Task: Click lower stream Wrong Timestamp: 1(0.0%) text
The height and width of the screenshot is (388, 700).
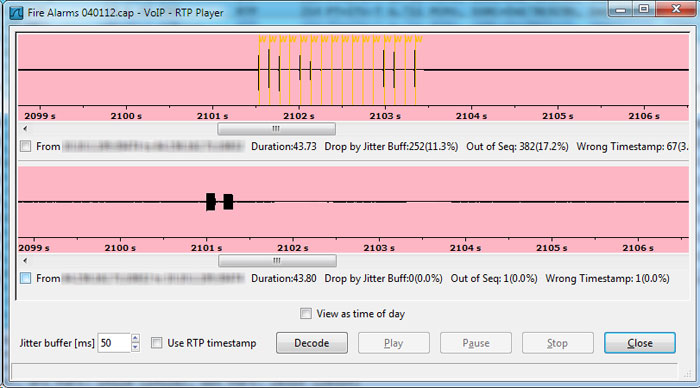Action: [x=607, y=279]
